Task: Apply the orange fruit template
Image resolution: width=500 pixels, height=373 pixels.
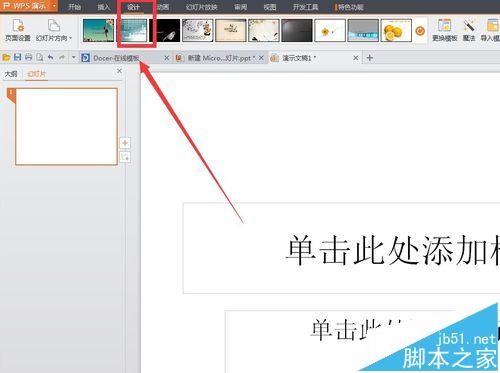Action: point(396,30)
